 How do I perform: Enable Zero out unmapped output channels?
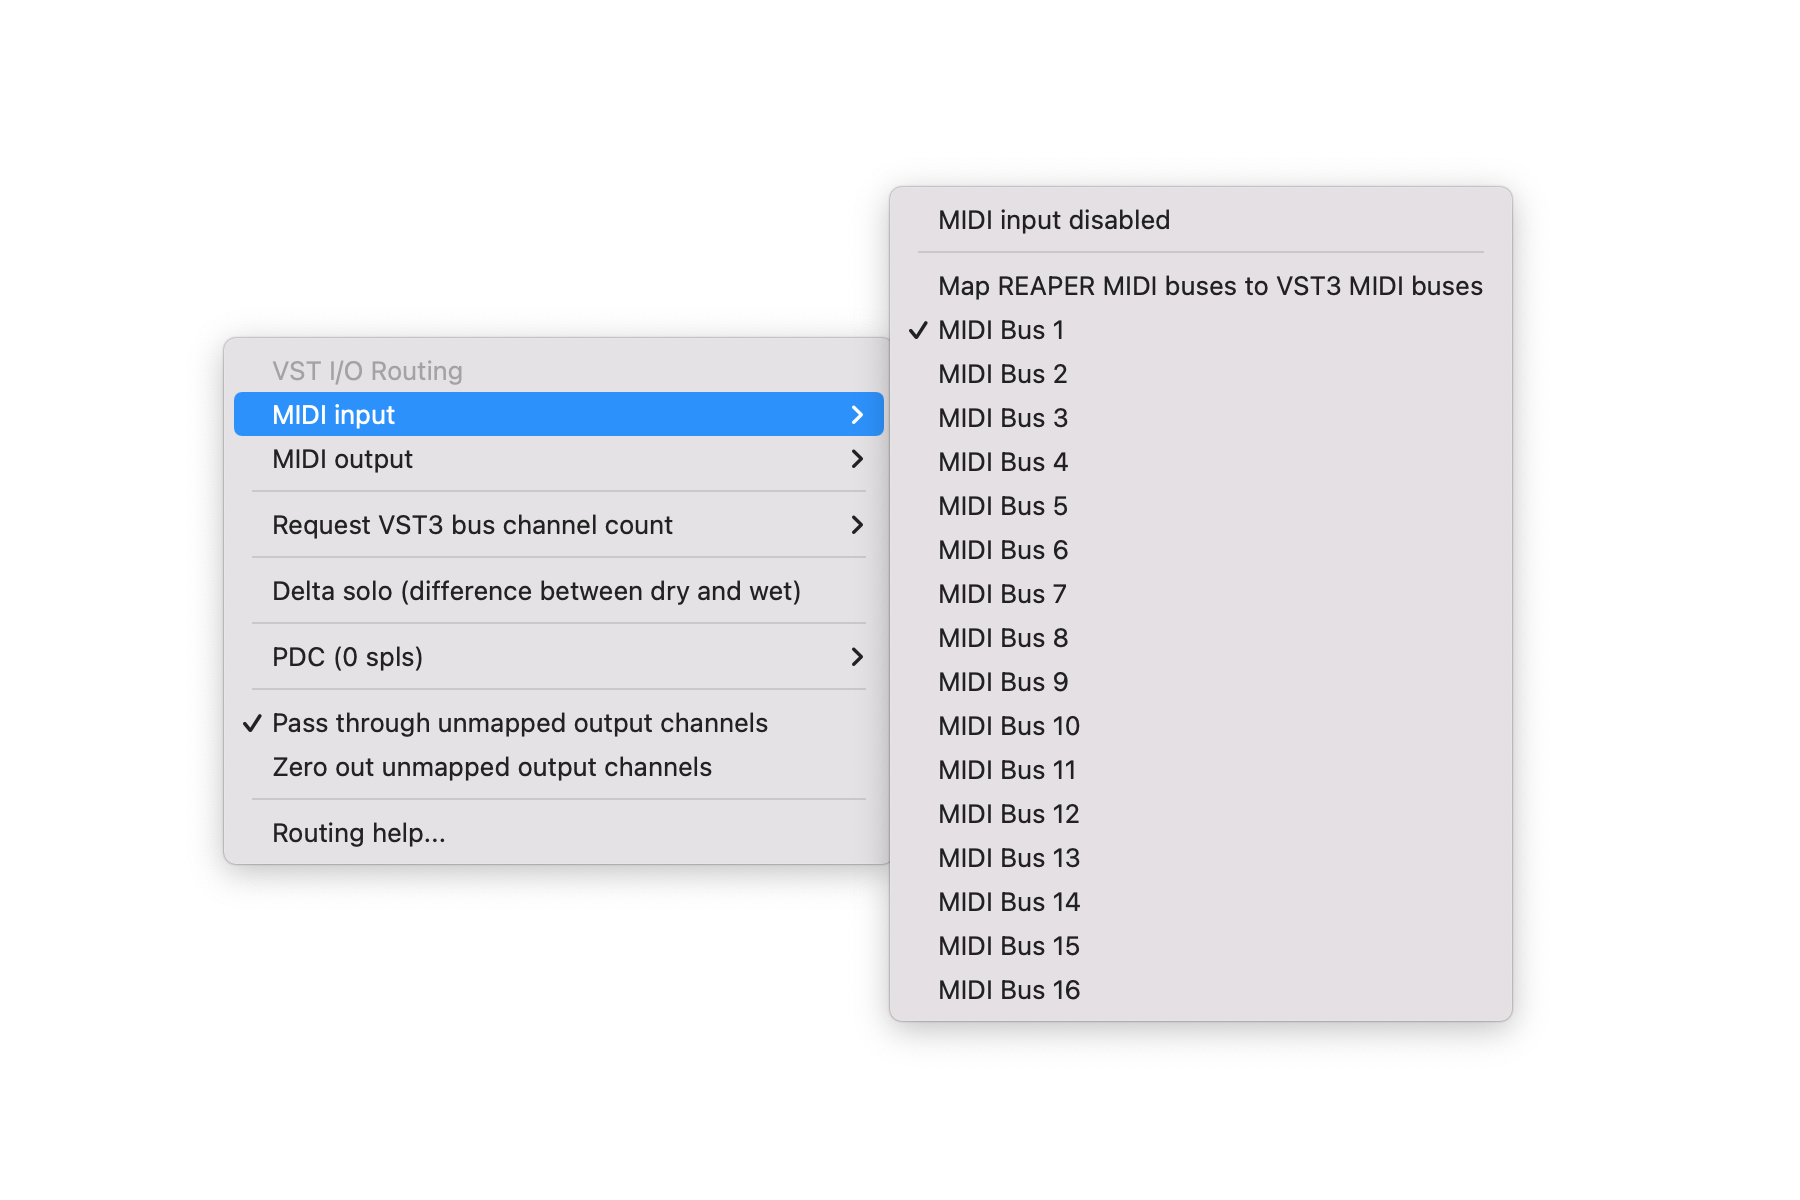click(492, 767)
